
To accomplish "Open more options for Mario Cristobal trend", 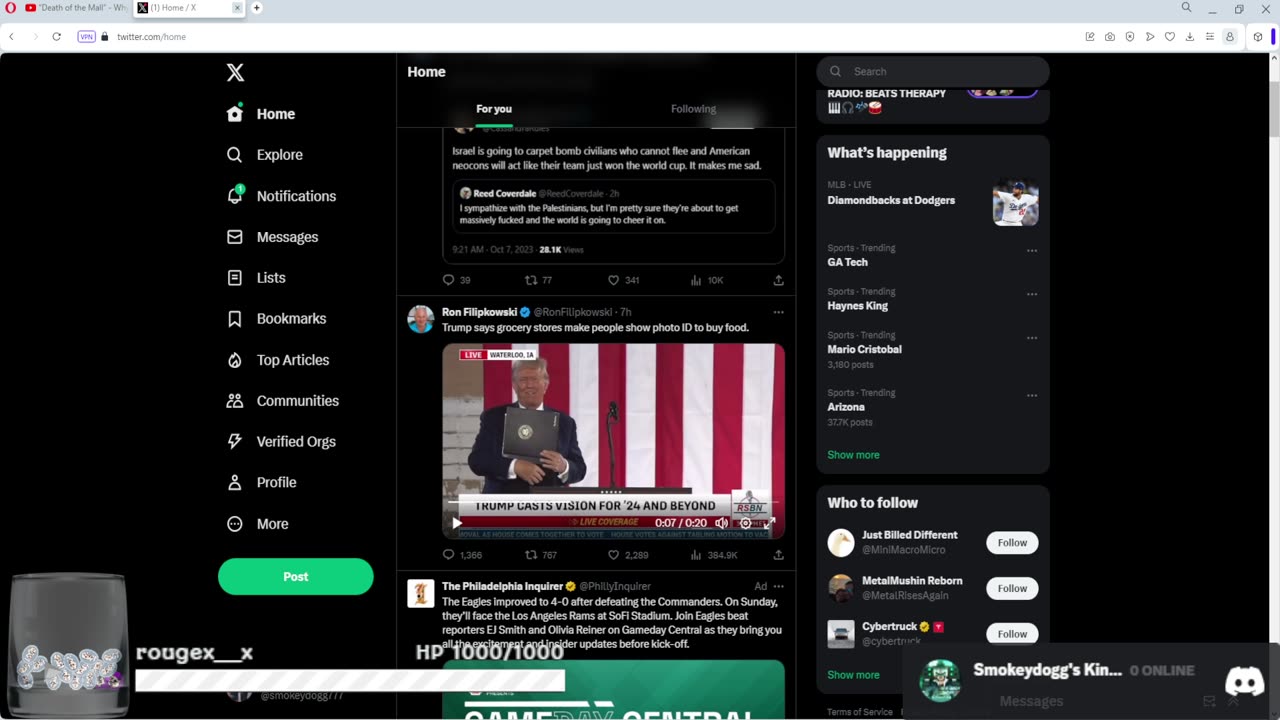I will (1032, 338).
